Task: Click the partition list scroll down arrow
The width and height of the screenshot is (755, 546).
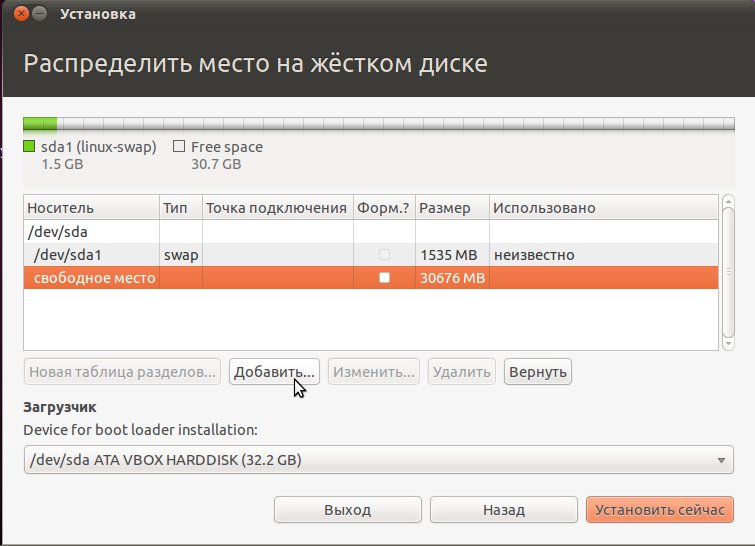Action: click(x=729, y=344)
